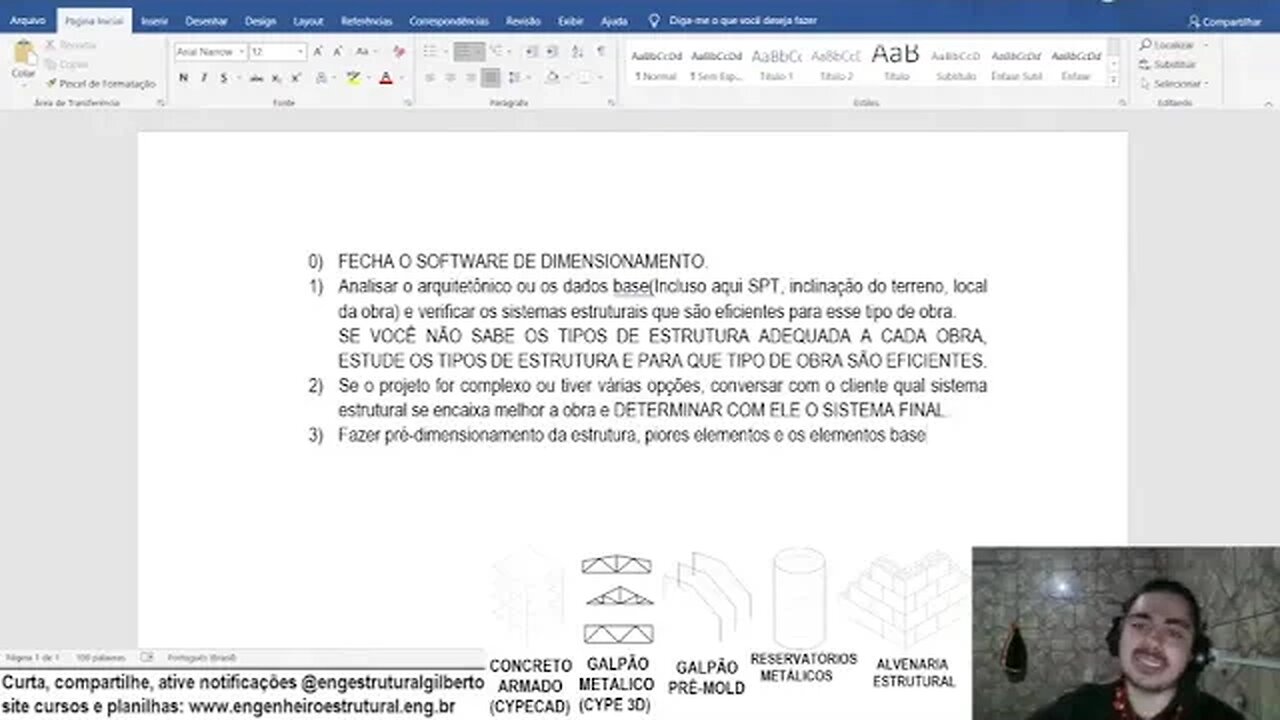Open font color dropdown arrow

click(401, 78)
